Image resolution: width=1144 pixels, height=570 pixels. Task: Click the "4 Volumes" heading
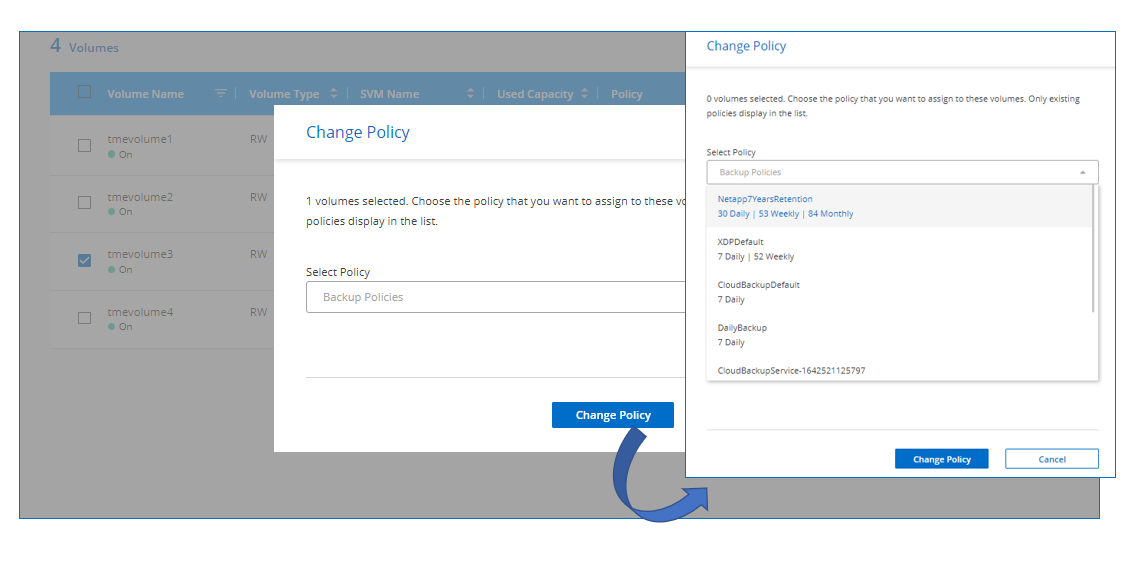click(x=84, y=47)
